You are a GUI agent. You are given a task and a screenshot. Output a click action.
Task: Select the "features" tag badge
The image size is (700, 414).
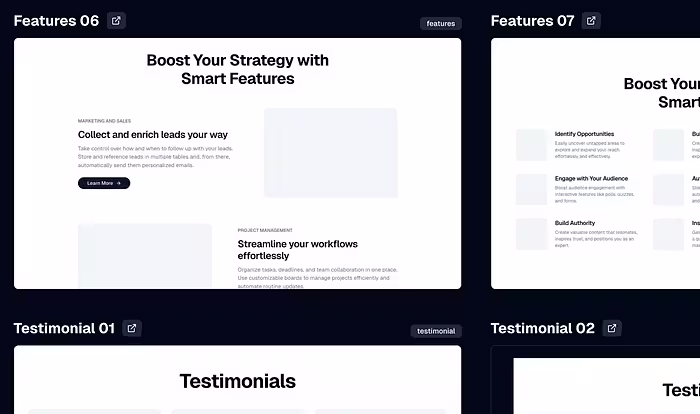click(x=440, y=23)
